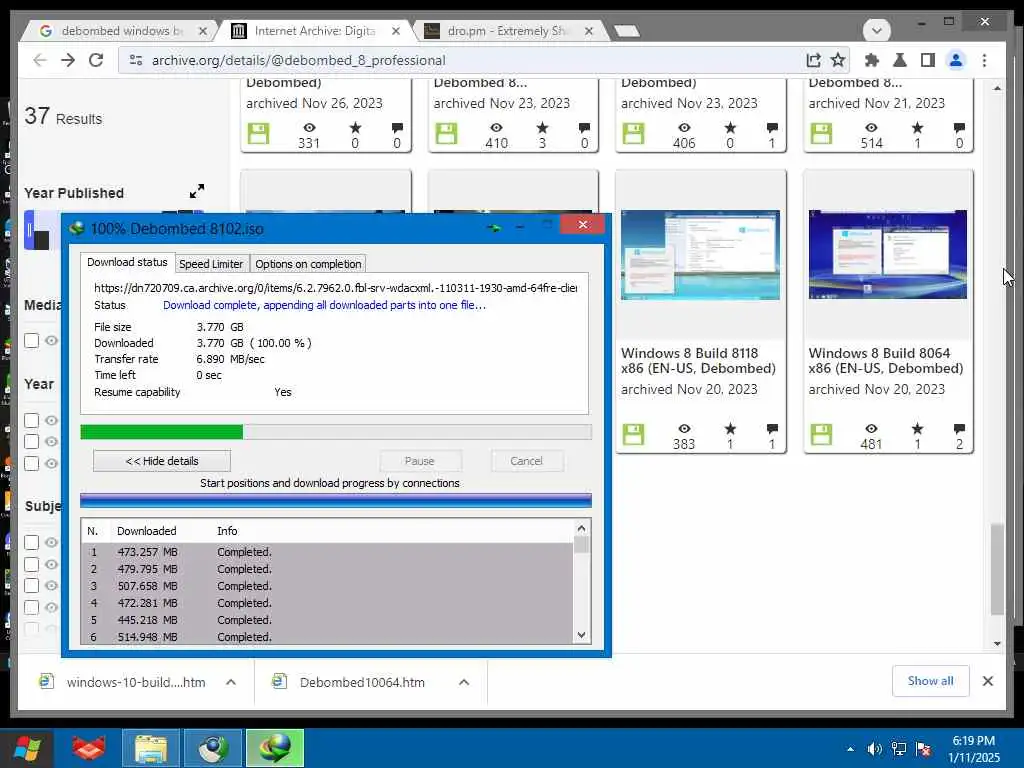
Task: Switch to the Download status tab
Action: click(127, 262)
